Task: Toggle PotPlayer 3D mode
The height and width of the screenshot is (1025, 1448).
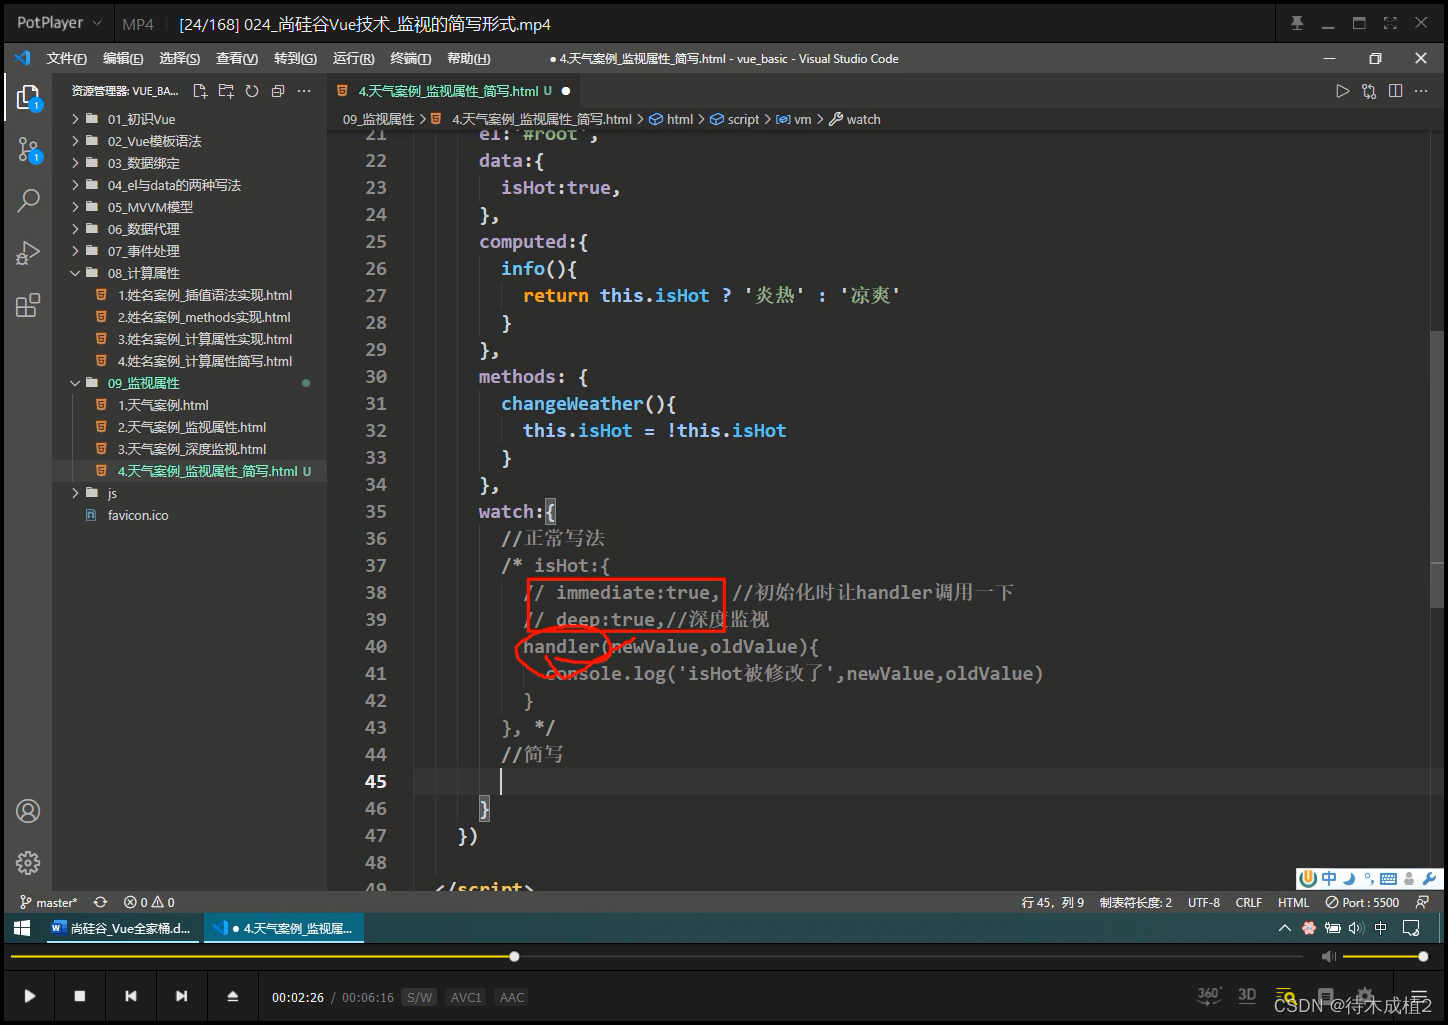Action: click(x=1247, y=995)
